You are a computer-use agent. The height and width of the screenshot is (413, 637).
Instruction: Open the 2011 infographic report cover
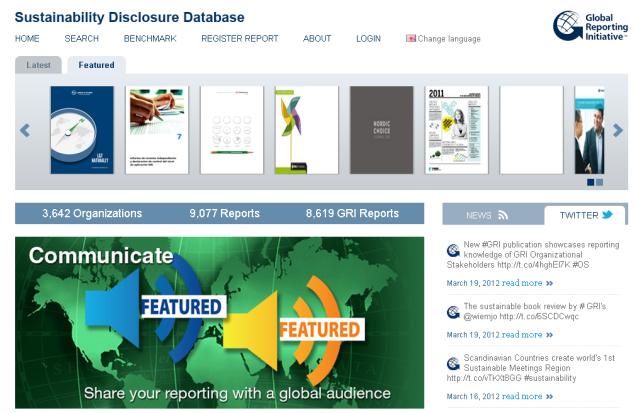coord(456,130)
